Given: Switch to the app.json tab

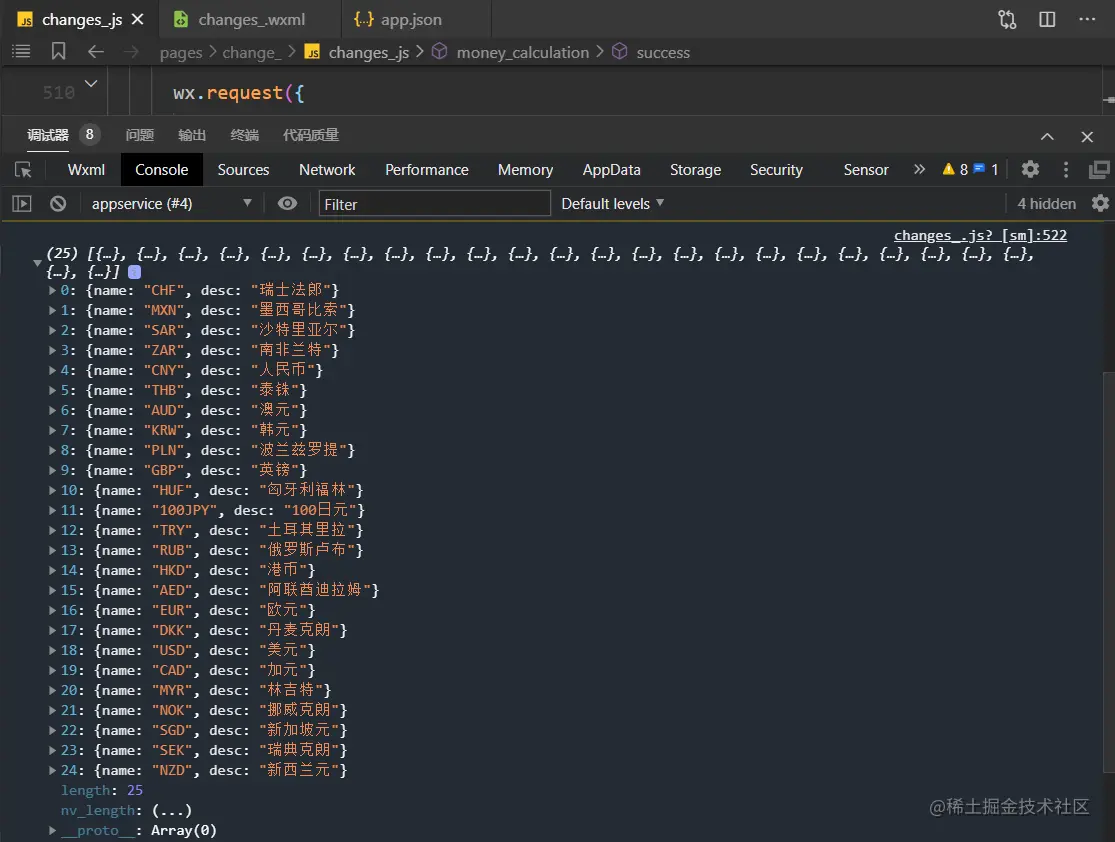Looking at the screenshot, I should click(398, 19).
